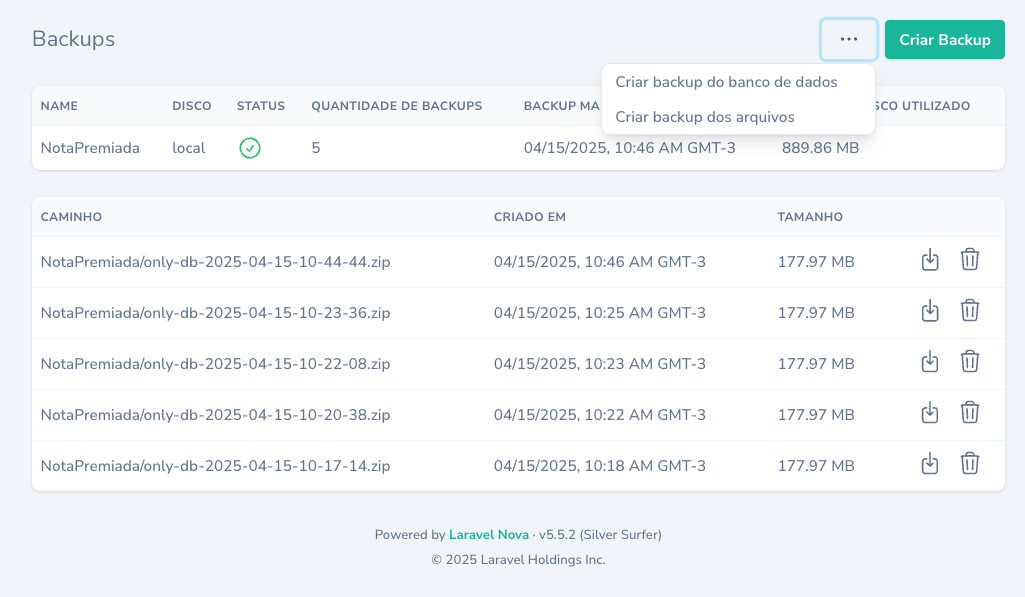Download the only-db-2025-04-15-10-20-38.zip backup
The height and width of the screenshot is (597, 1025).
tap(930, 413)
